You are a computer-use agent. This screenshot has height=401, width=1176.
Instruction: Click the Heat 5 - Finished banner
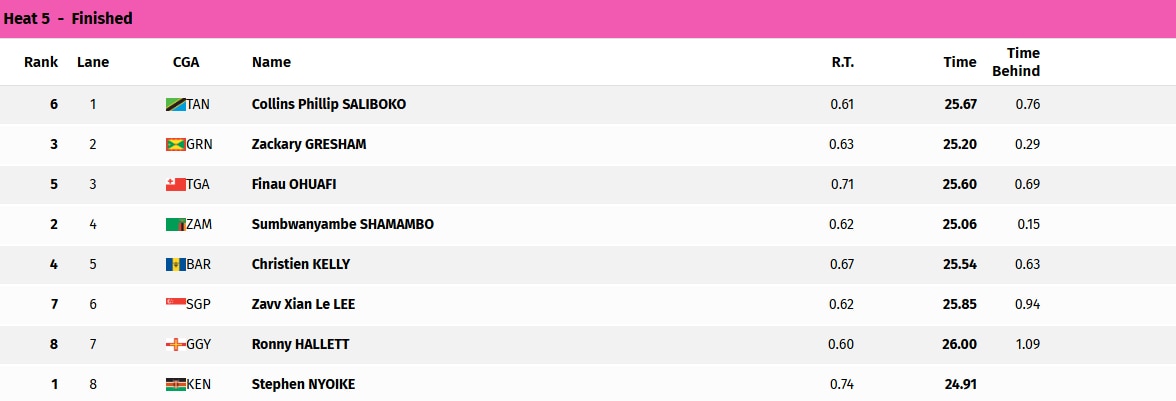click(588, 19)
